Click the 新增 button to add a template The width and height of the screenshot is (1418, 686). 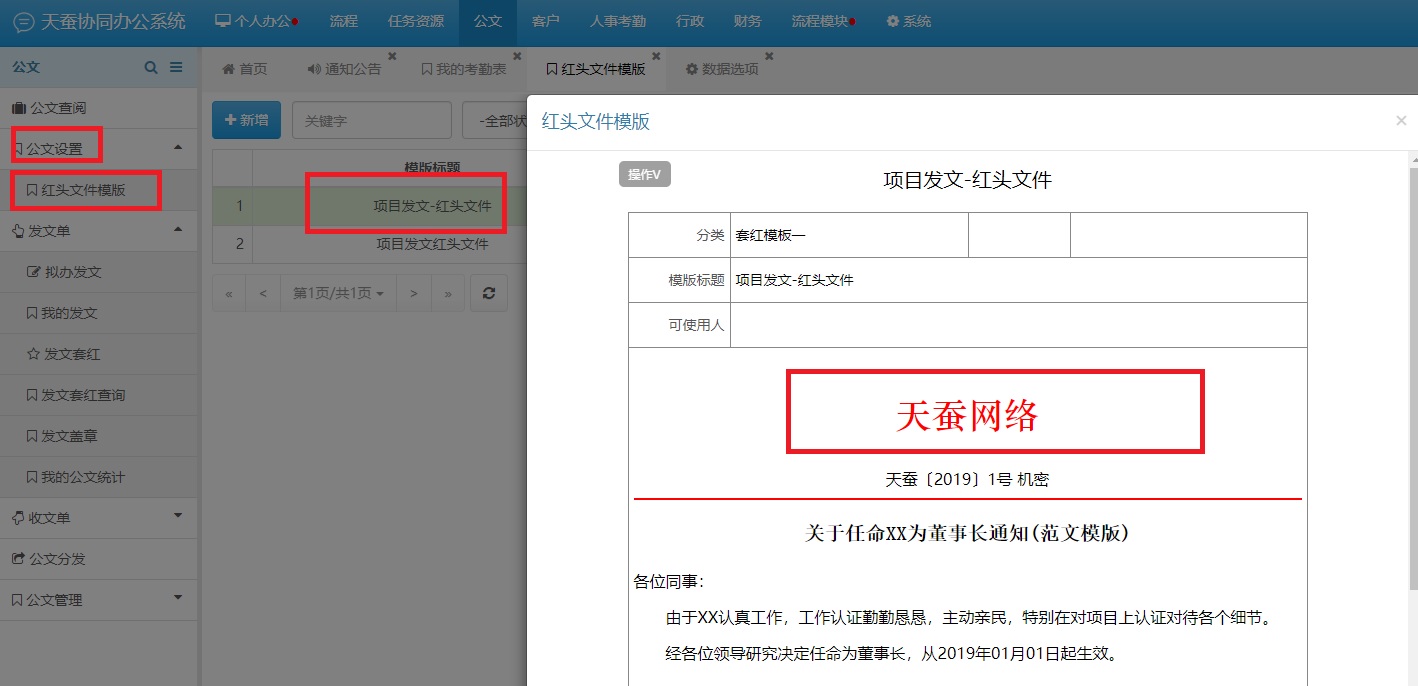click(x=246, y=119)
